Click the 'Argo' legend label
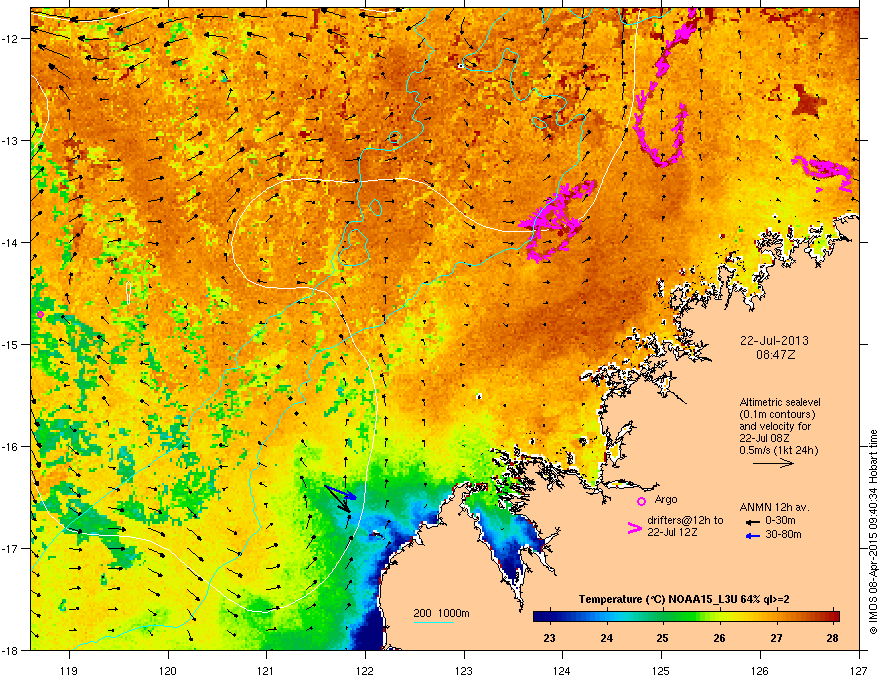Viewport: 880px width, 680px height. tap(666, 499)
